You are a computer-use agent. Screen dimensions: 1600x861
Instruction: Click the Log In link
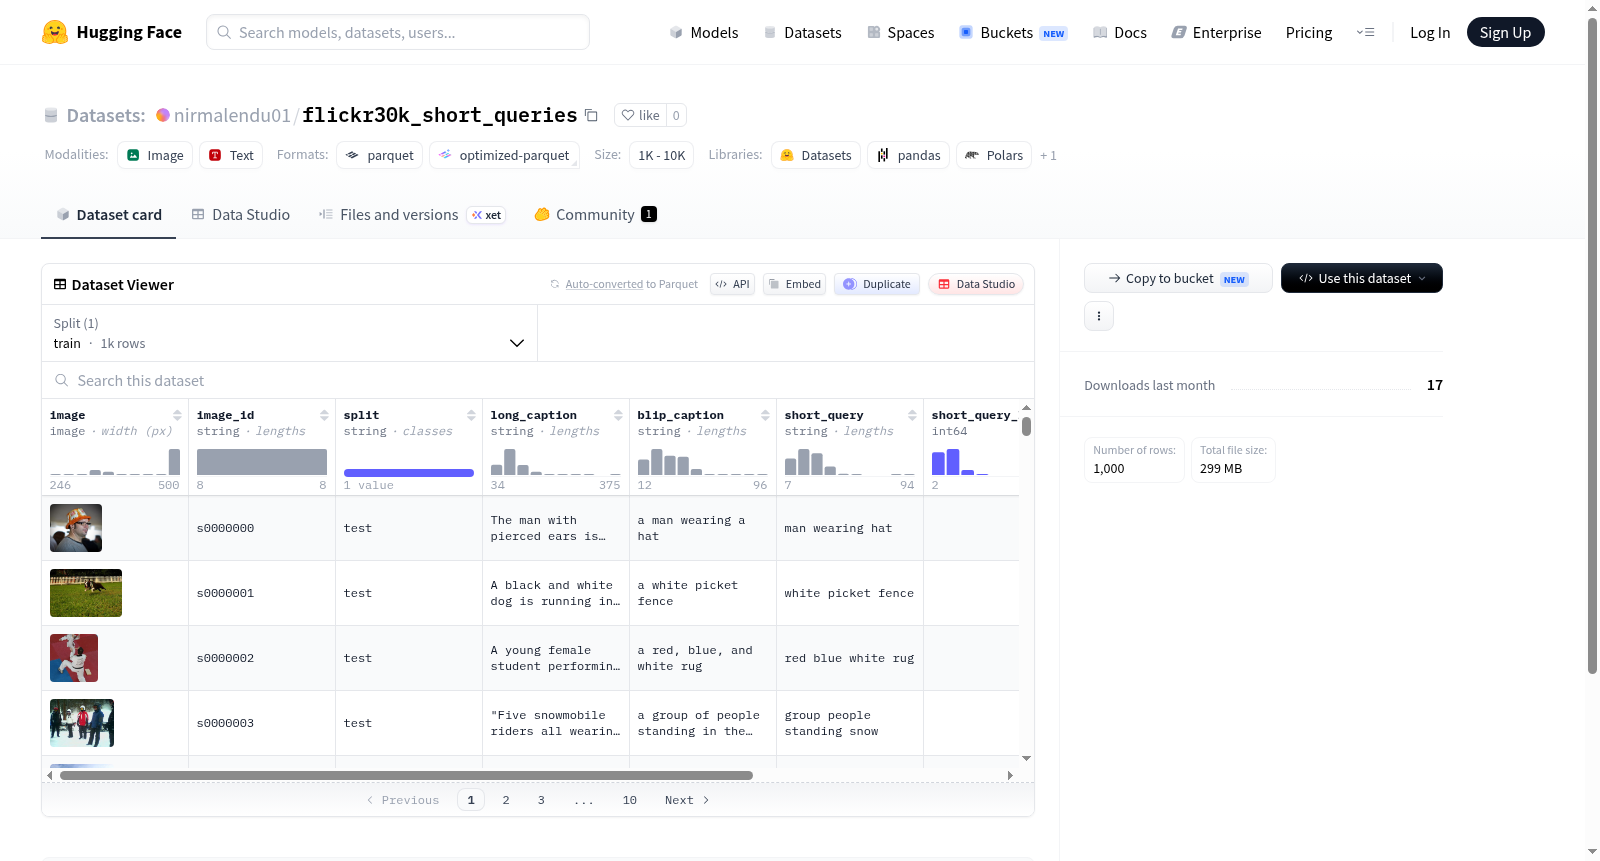(x=1430, y=32)
